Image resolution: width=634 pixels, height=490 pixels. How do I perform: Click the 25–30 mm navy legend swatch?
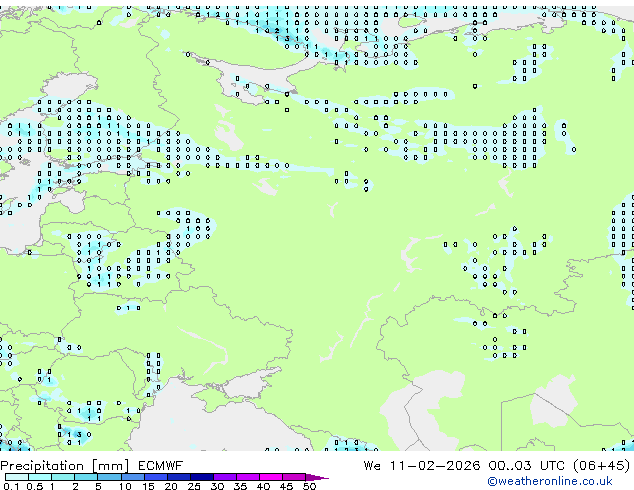point(202,477)
